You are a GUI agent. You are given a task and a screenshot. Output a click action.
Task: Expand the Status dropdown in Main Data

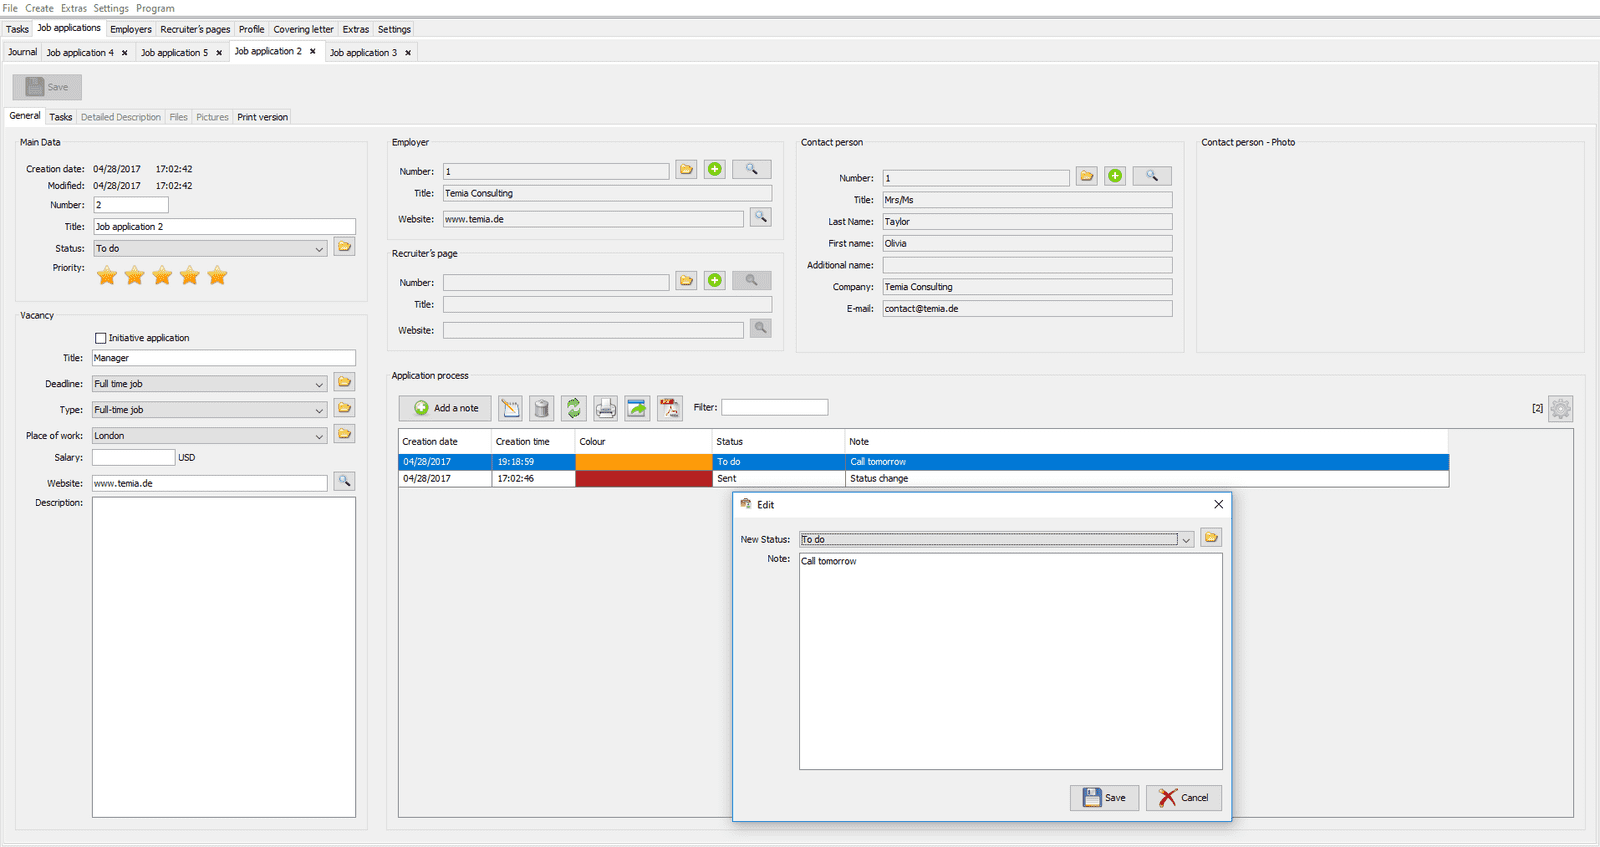tap(319, 248)
